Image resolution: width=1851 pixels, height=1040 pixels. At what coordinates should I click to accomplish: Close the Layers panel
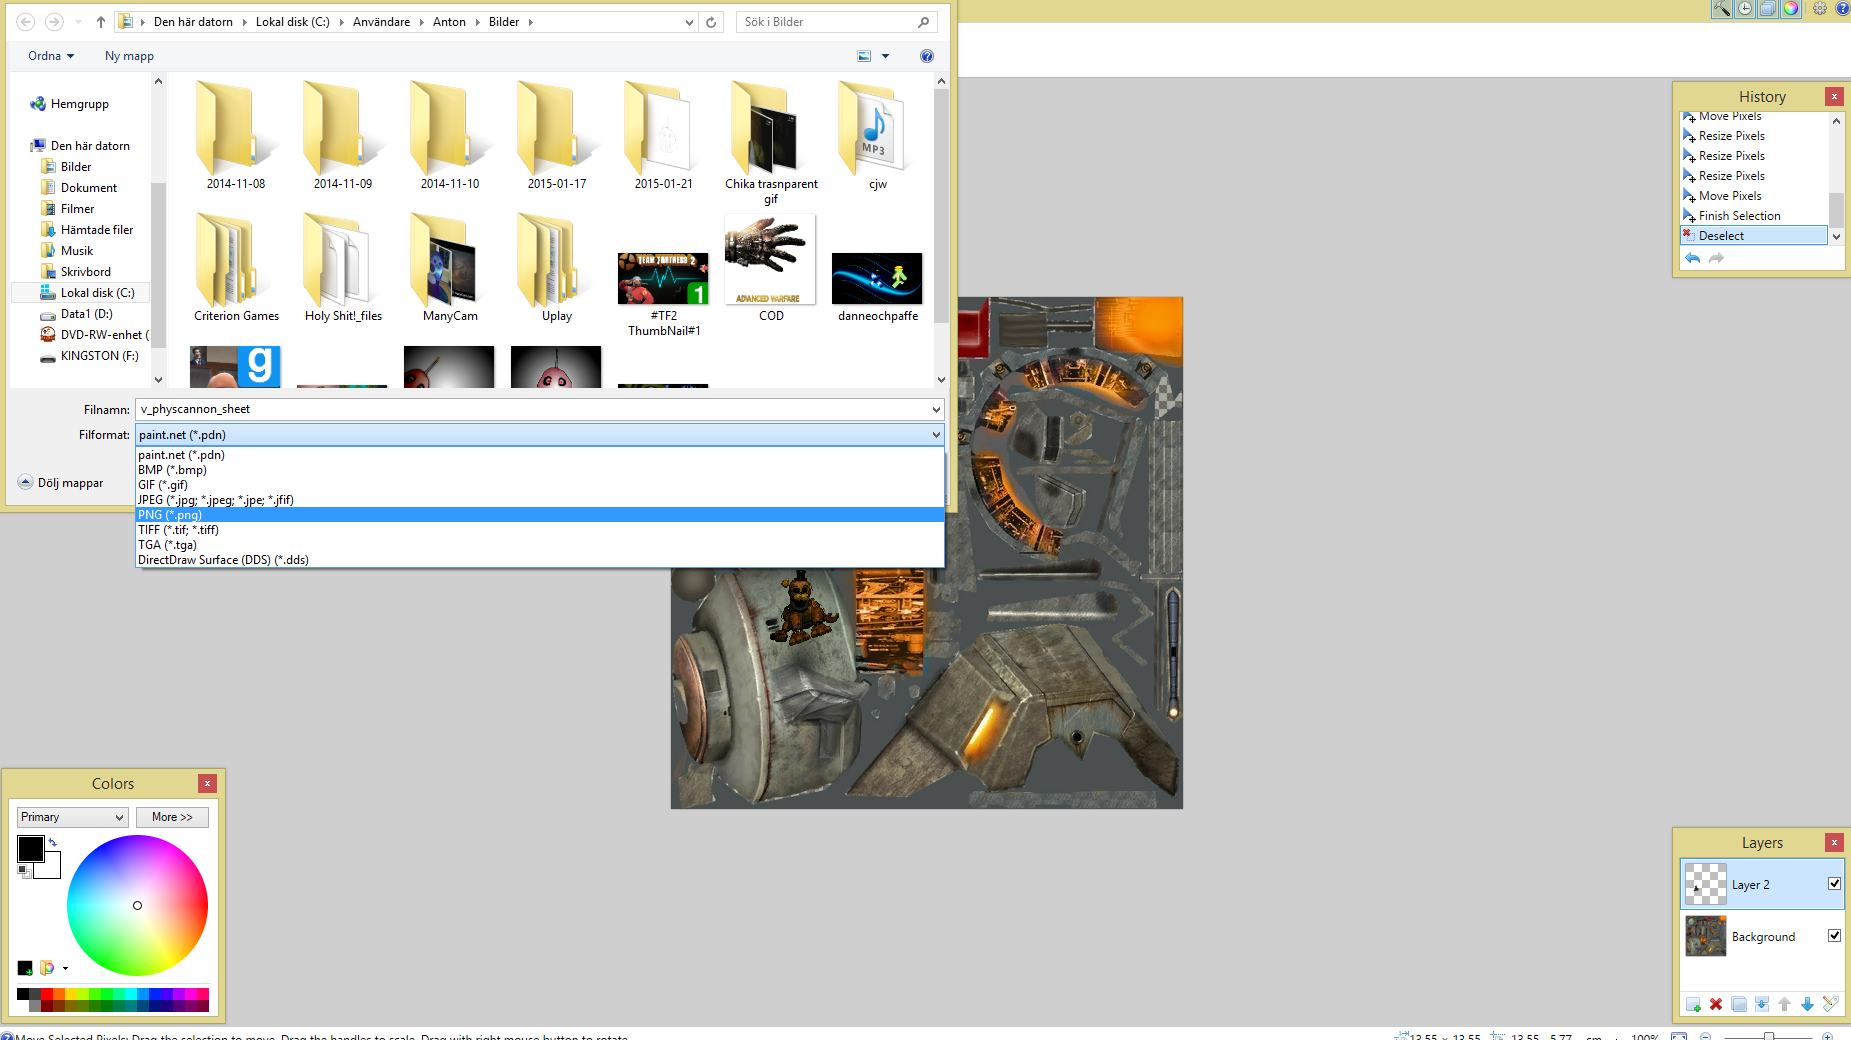pos(1834,842)
